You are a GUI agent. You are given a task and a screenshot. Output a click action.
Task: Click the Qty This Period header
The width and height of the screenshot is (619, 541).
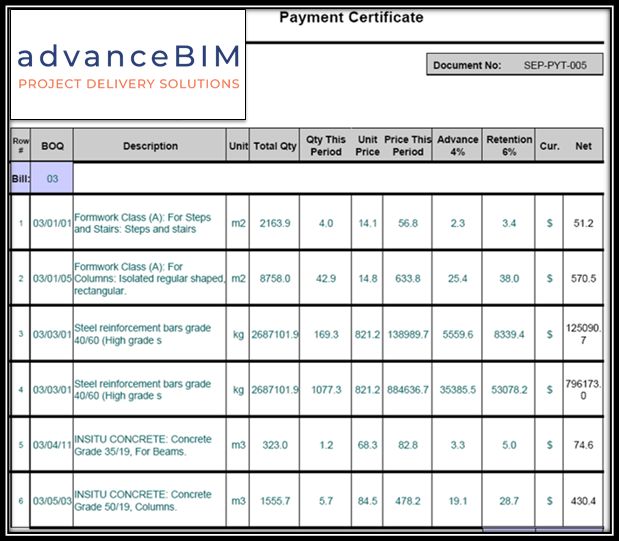(326, 146)
